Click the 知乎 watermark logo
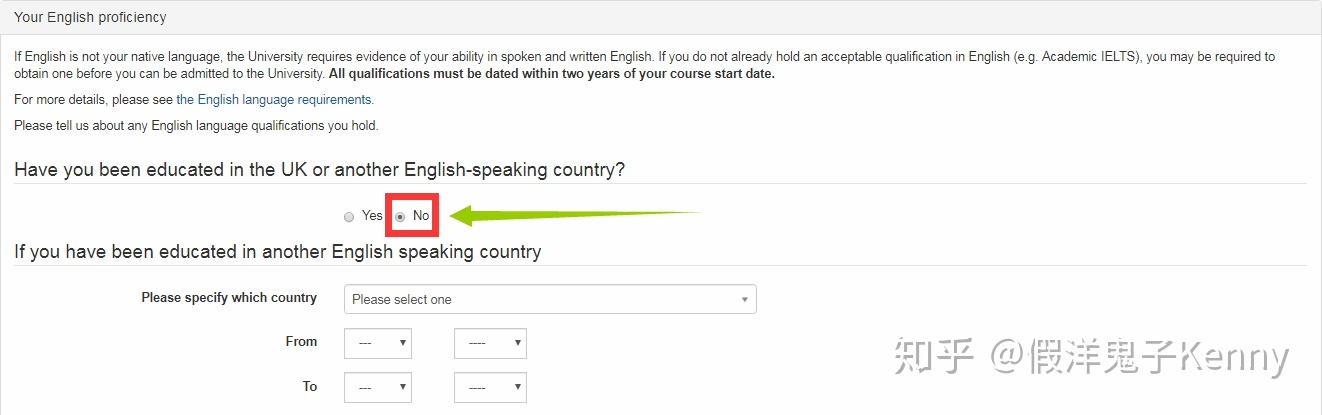The image size is (1322, 415). pyautogui.click(x=934, y=357)
